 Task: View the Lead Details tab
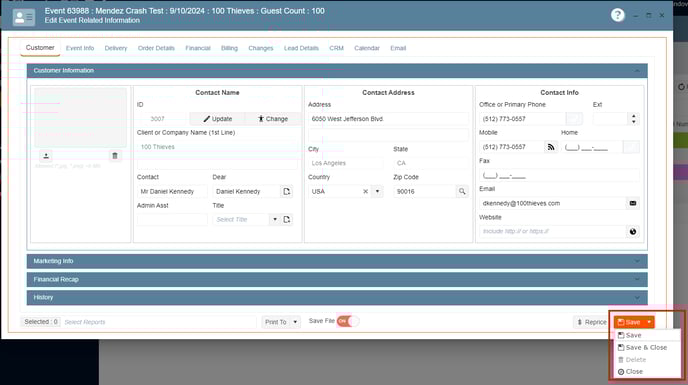301,48
